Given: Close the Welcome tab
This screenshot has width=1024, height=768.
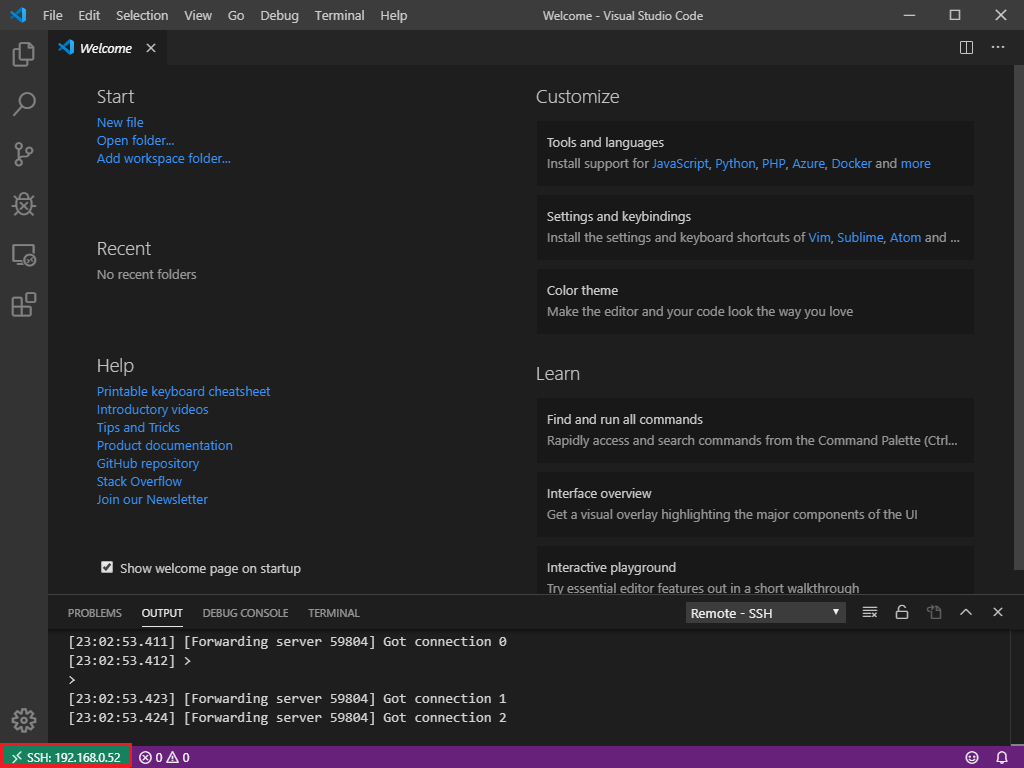Looking at the screenshot, I should 151,48.
